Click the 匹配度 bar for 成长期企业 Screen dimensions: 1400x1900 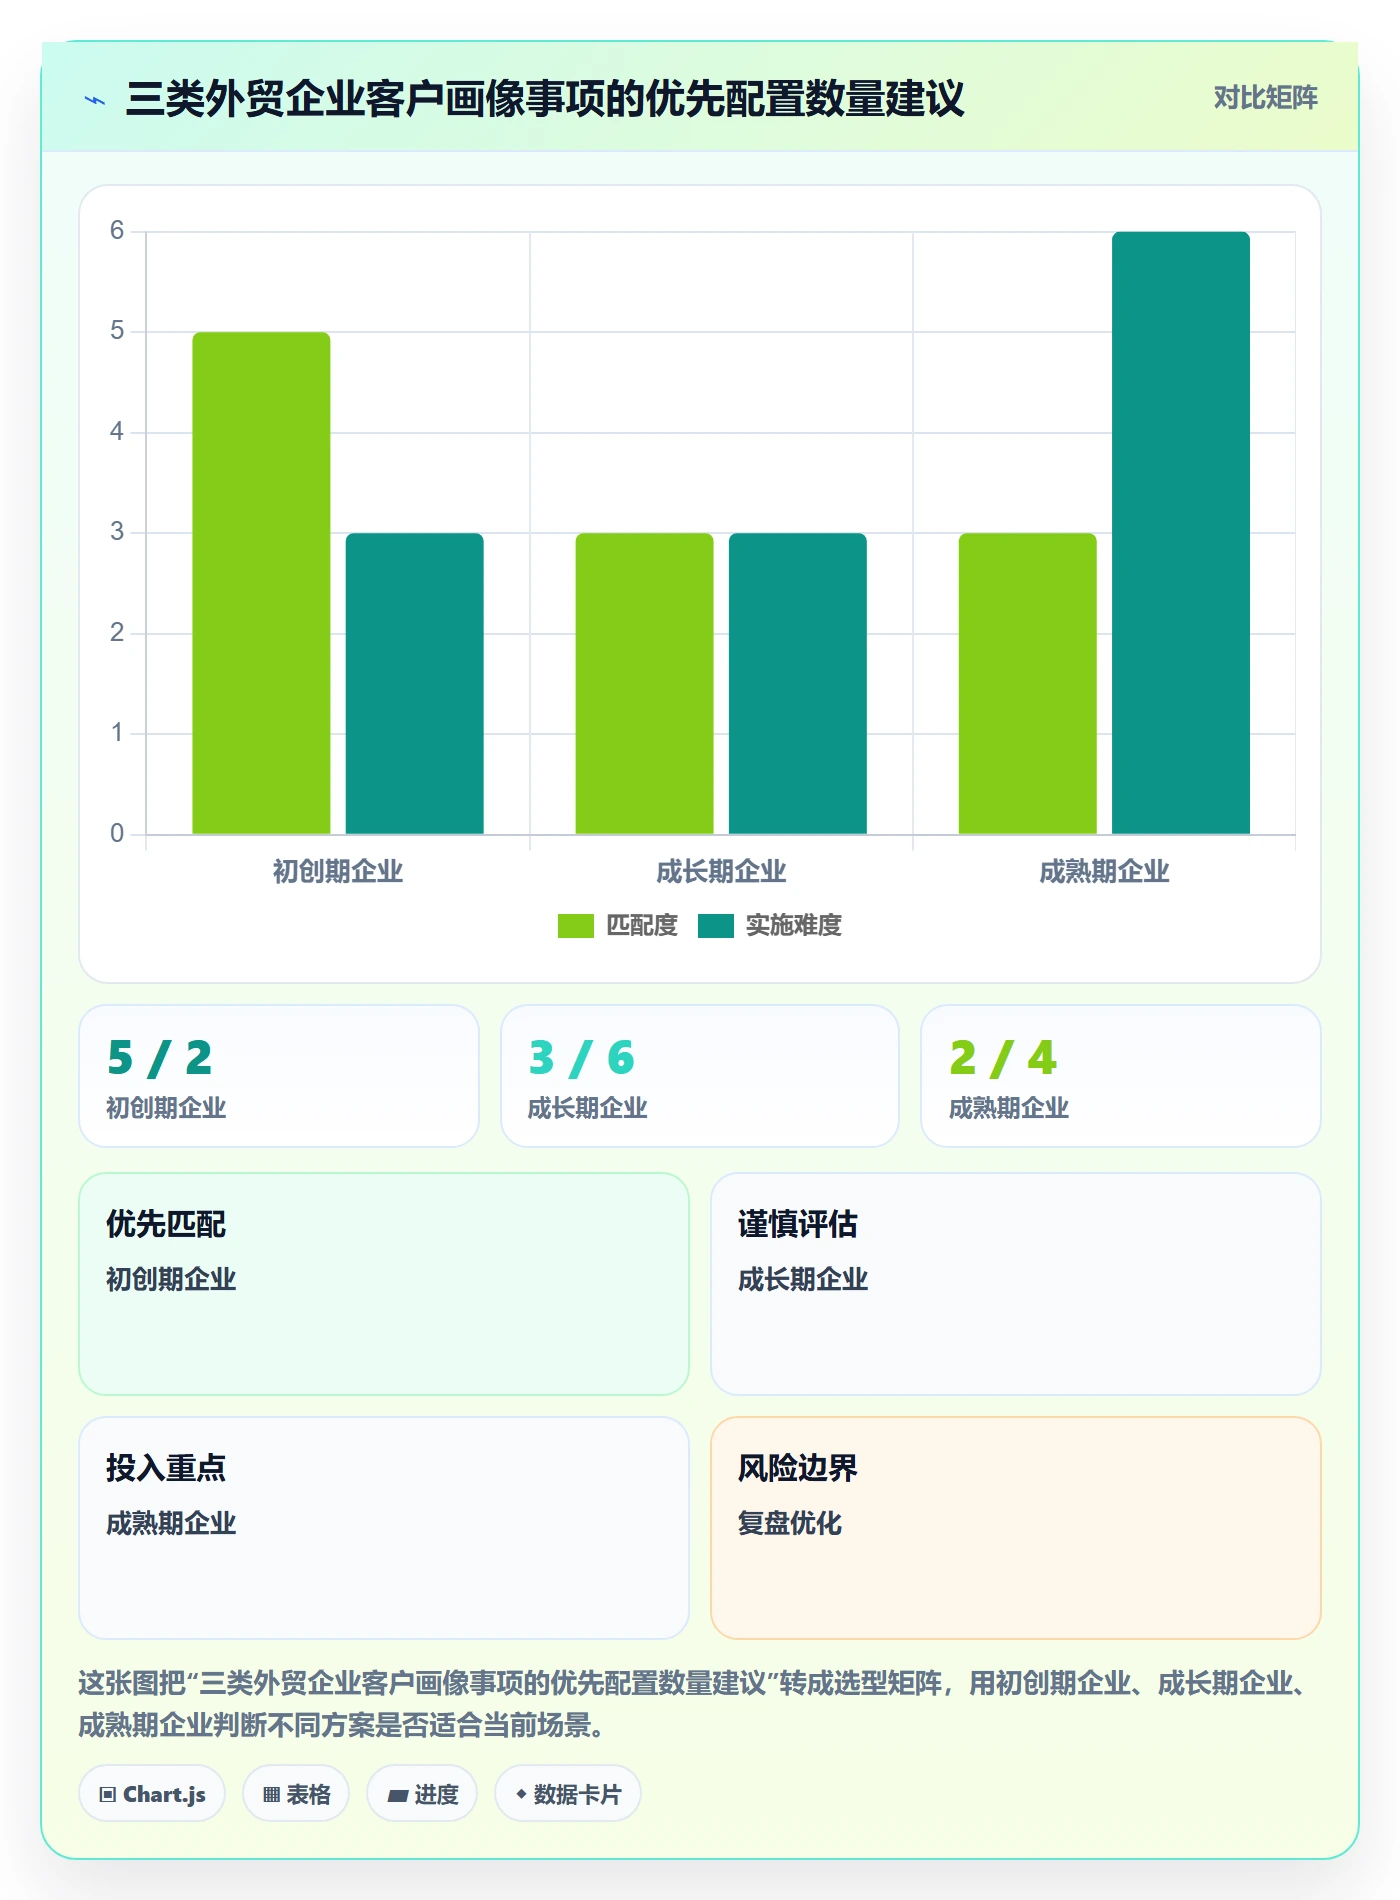point(644,684)
